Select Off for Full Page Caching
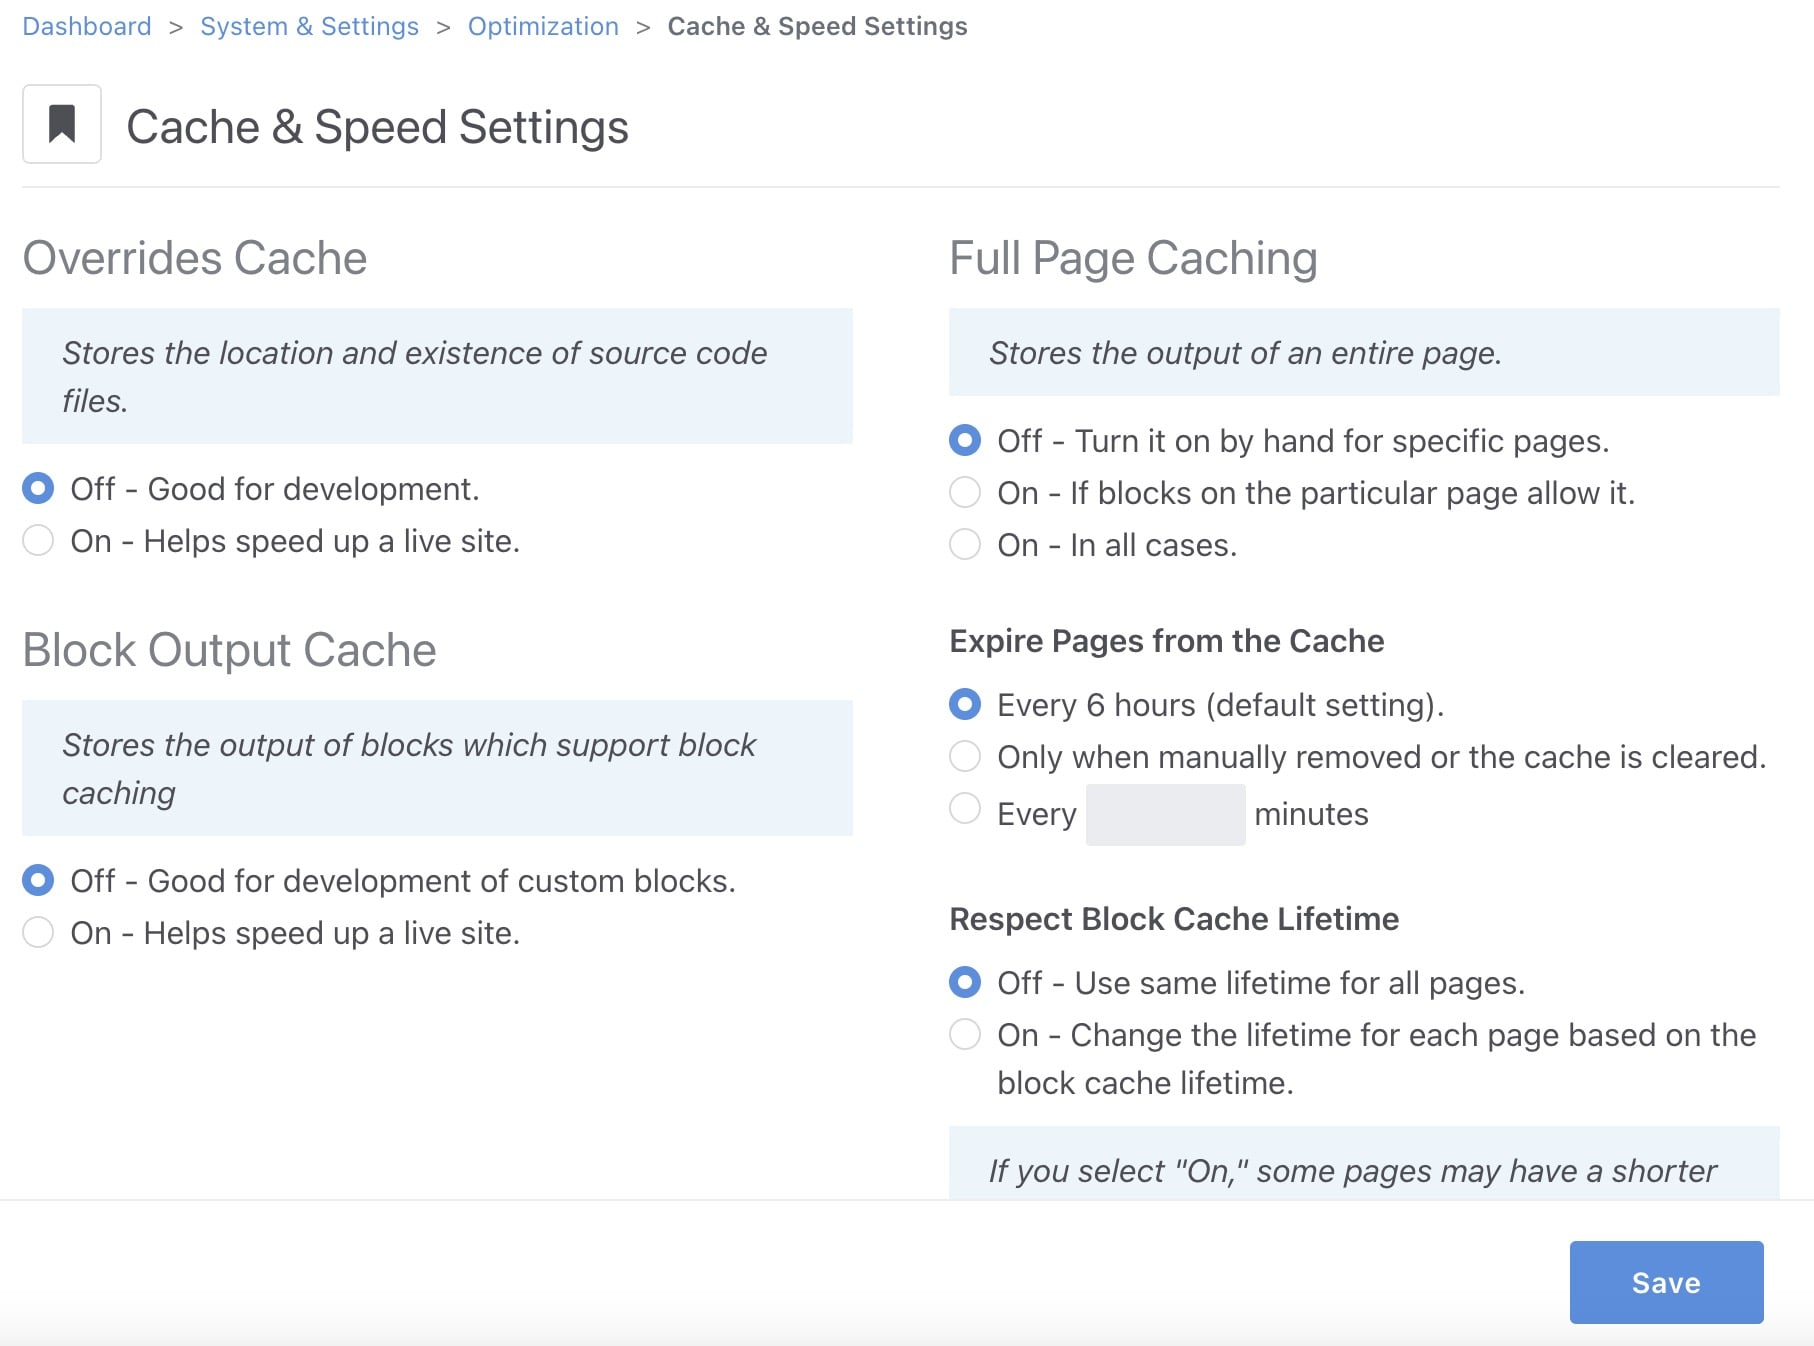The height and width of the screenshot is (1346, 1814). 965,440
